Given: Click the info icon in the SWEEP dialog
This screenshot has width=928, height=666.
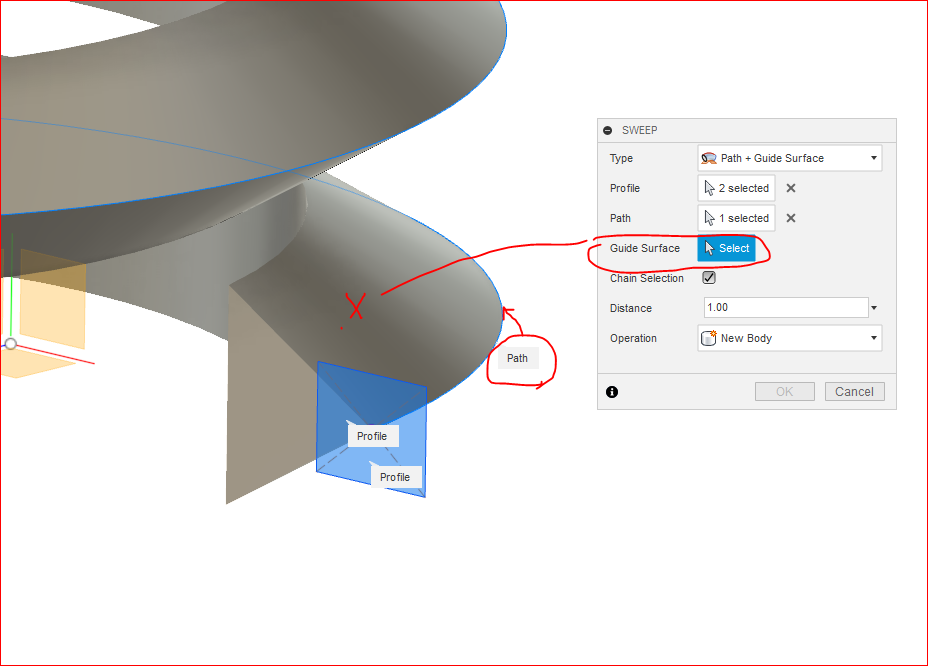Looking at the screenshot, I should click(x=611, y=391).
